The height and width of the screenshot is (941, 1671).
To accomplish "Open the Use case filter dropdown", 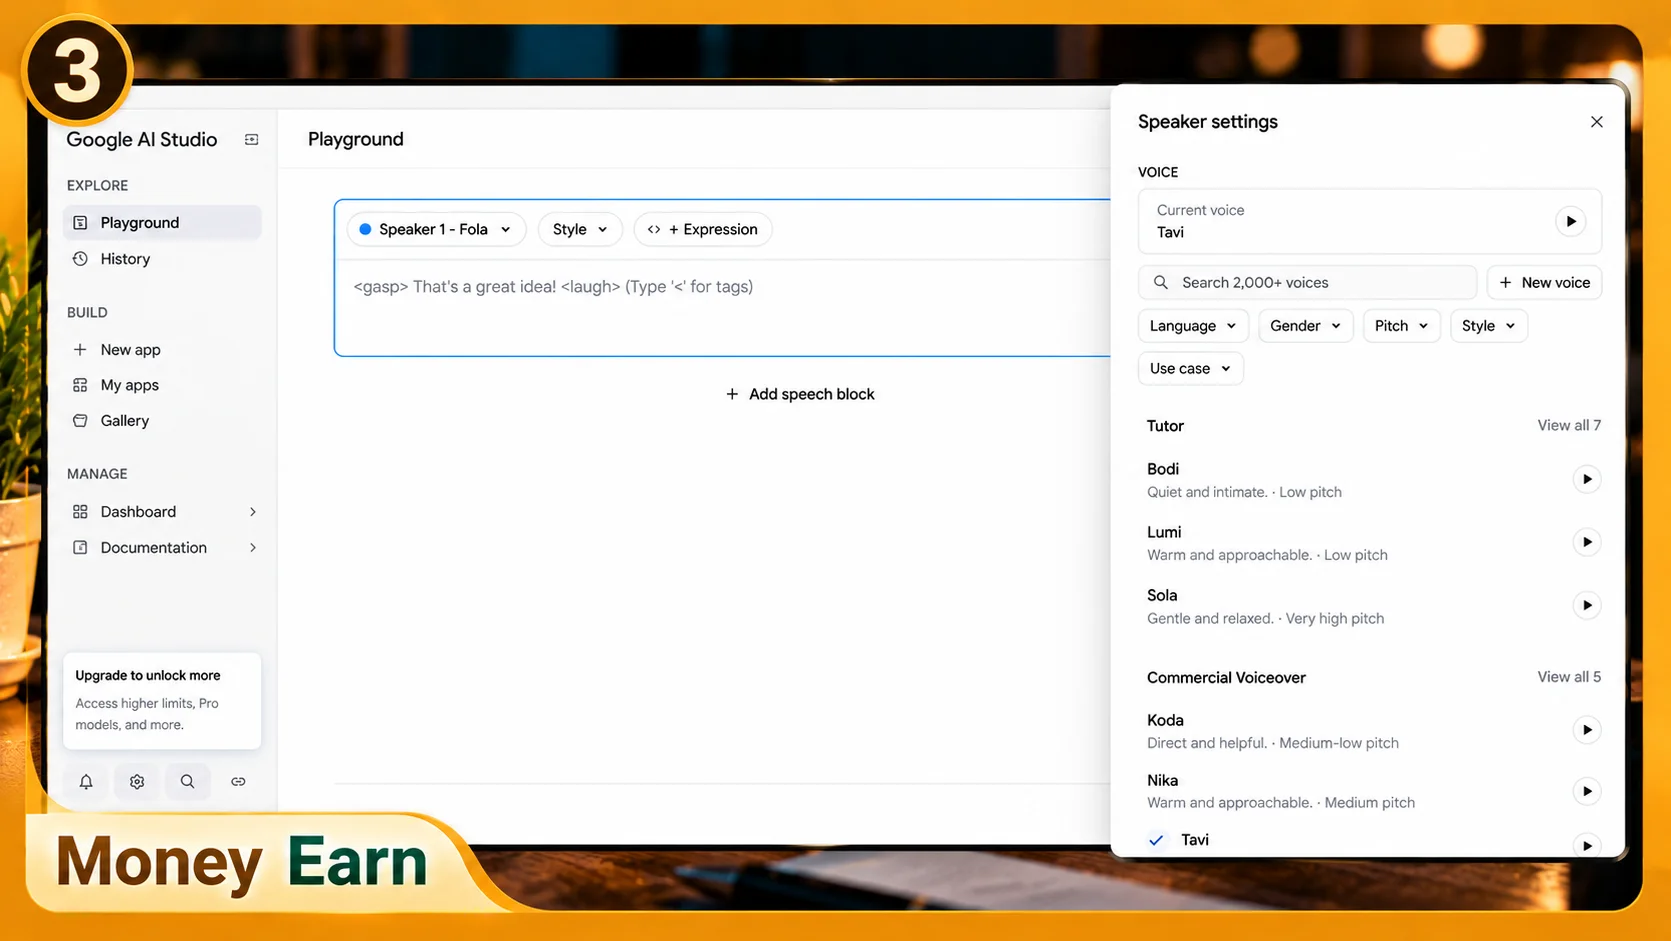I will (1190, 369).
